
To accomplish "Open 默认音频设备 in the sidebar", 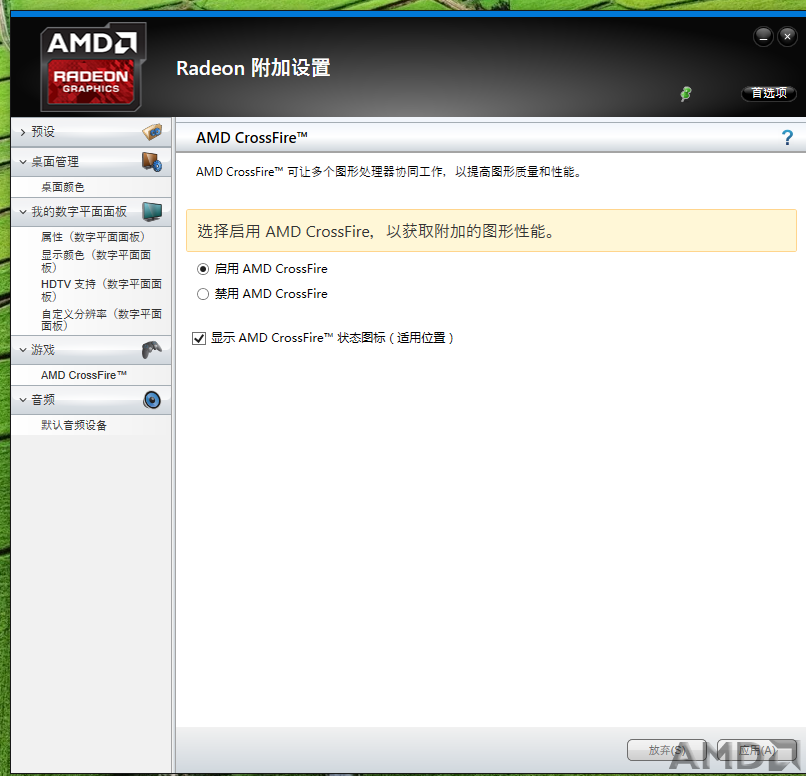I will (74, 426).
